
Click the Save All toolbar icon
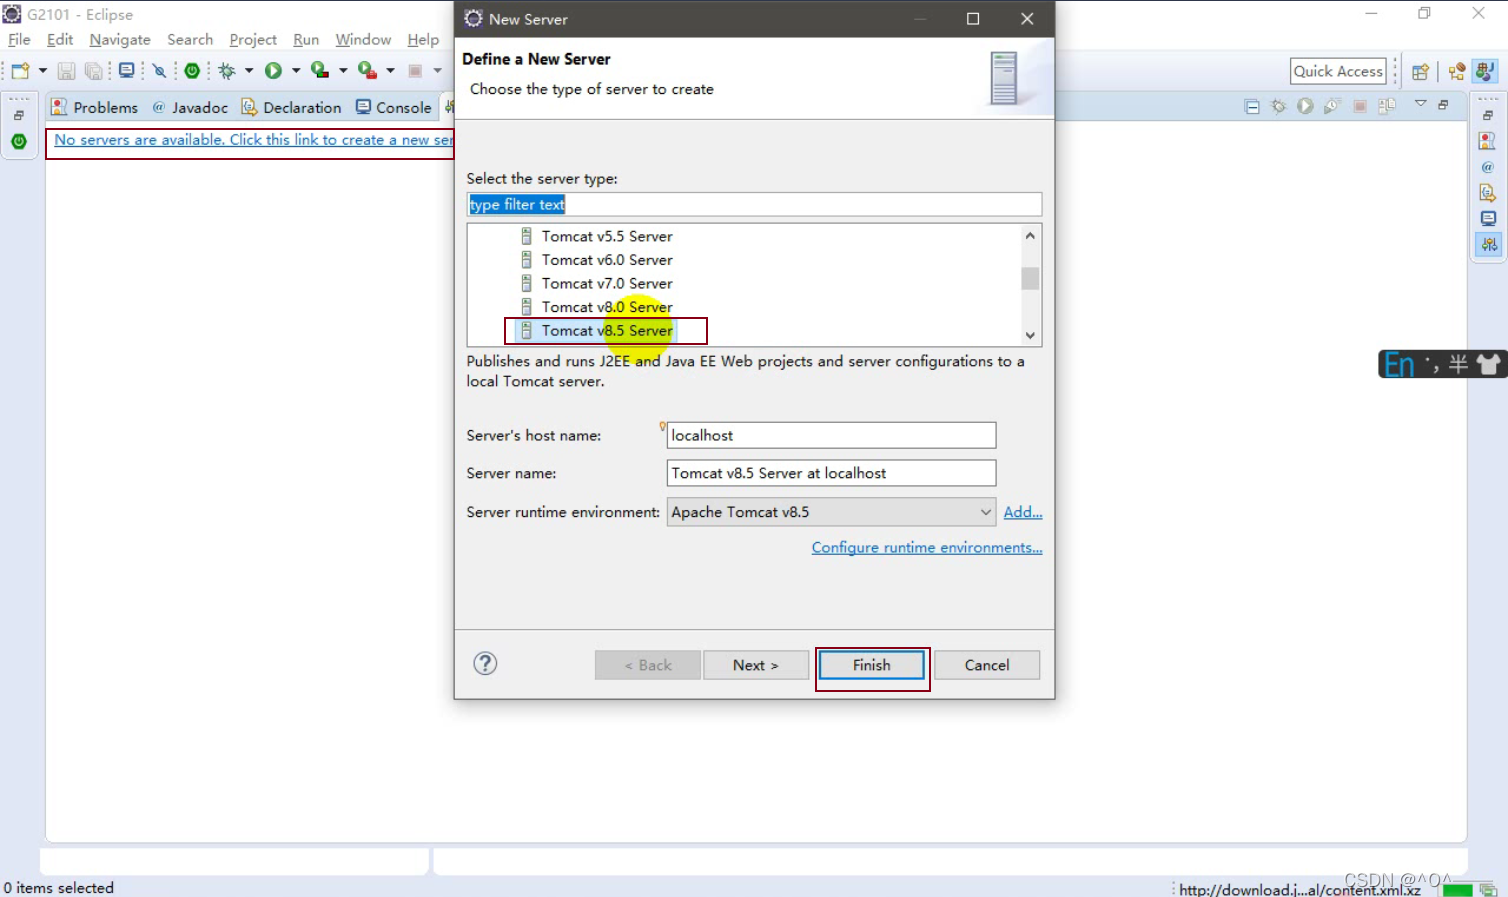click(93, 71)
